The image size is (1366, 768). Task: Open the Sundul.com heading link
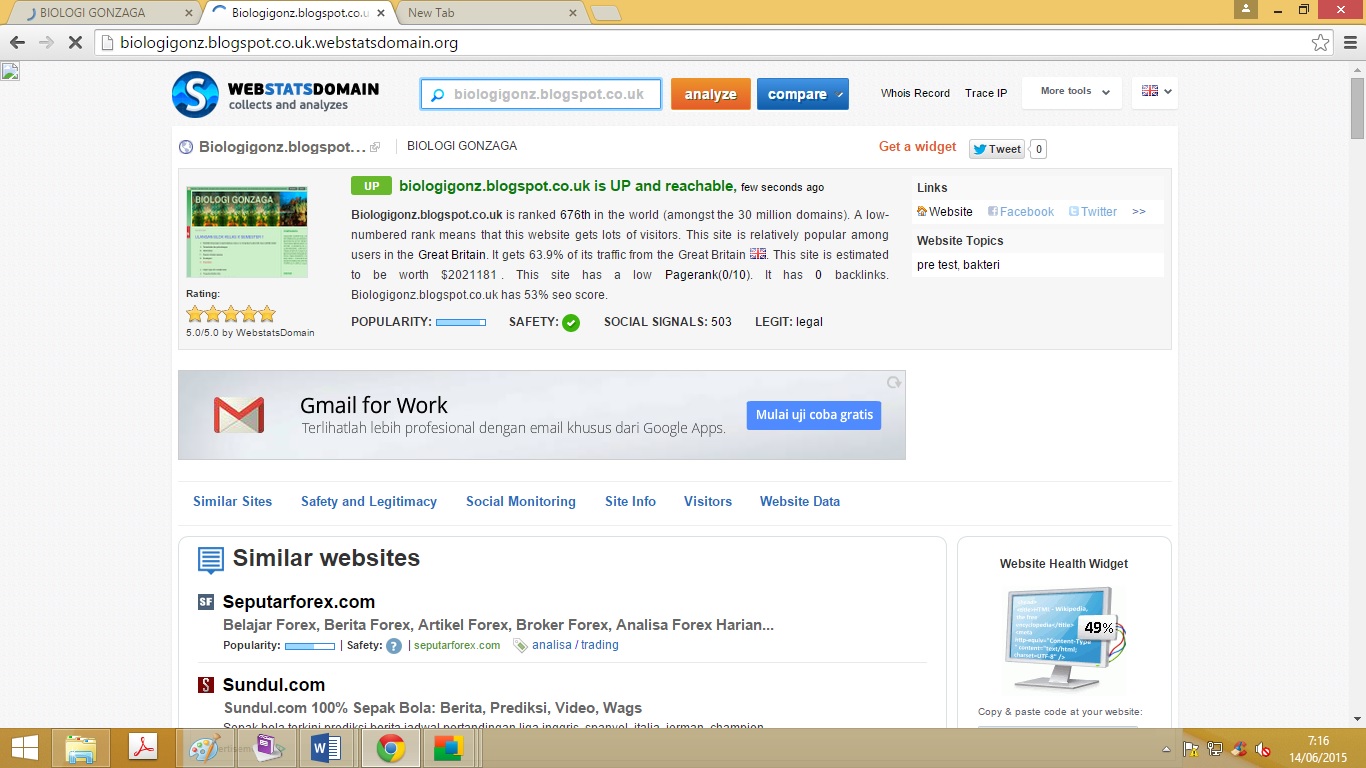pos(274,685)
